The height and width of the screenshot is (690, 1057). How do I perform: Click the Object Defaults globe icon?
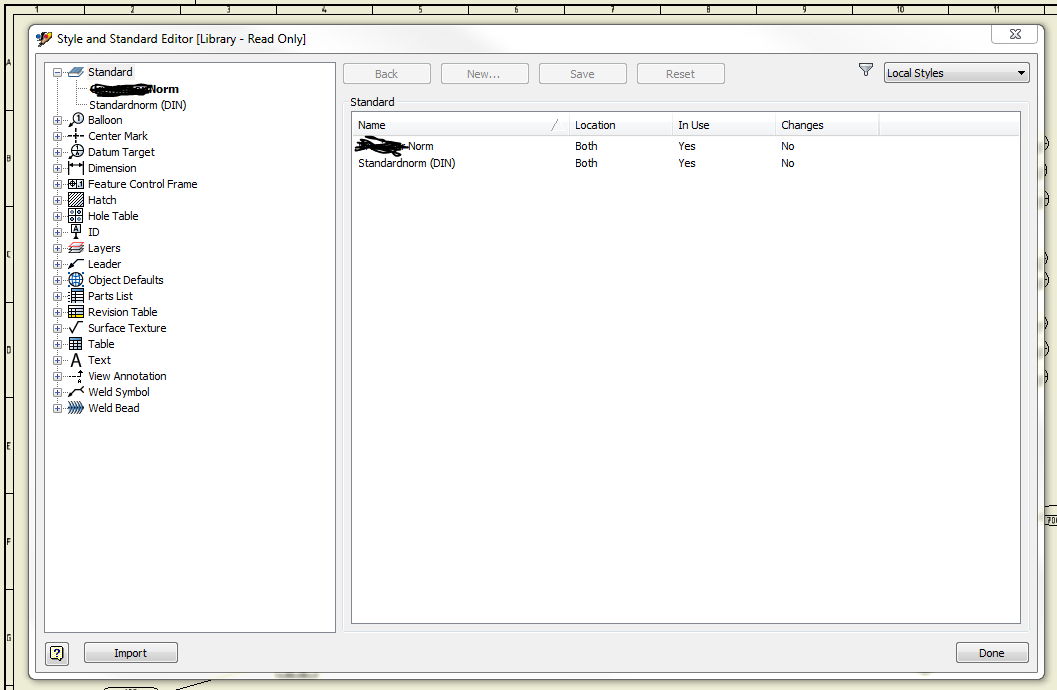click(76, 280)
